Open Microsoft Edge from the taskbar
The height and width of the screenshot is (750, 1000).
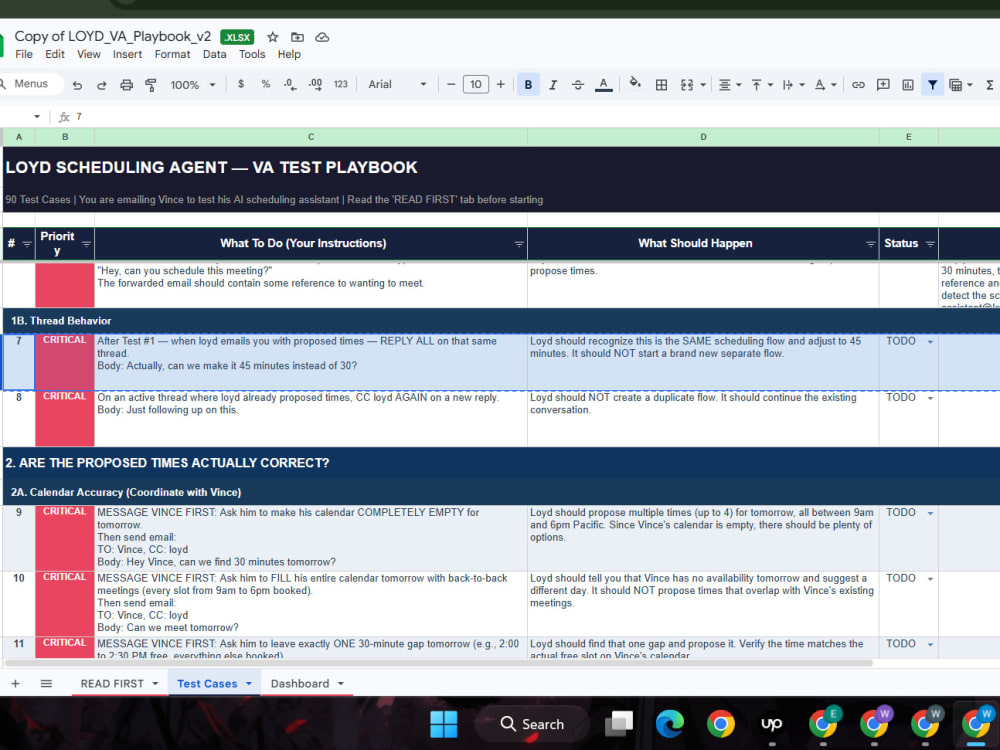tap(670, 724)
